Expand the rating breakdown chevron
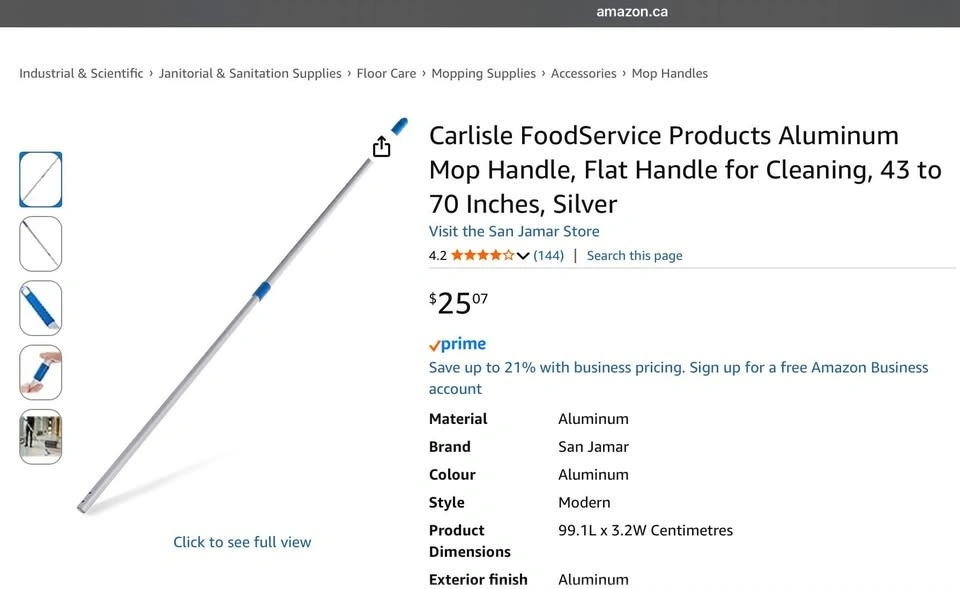Viewport: 960px width, 589px height. coord(523,256)
